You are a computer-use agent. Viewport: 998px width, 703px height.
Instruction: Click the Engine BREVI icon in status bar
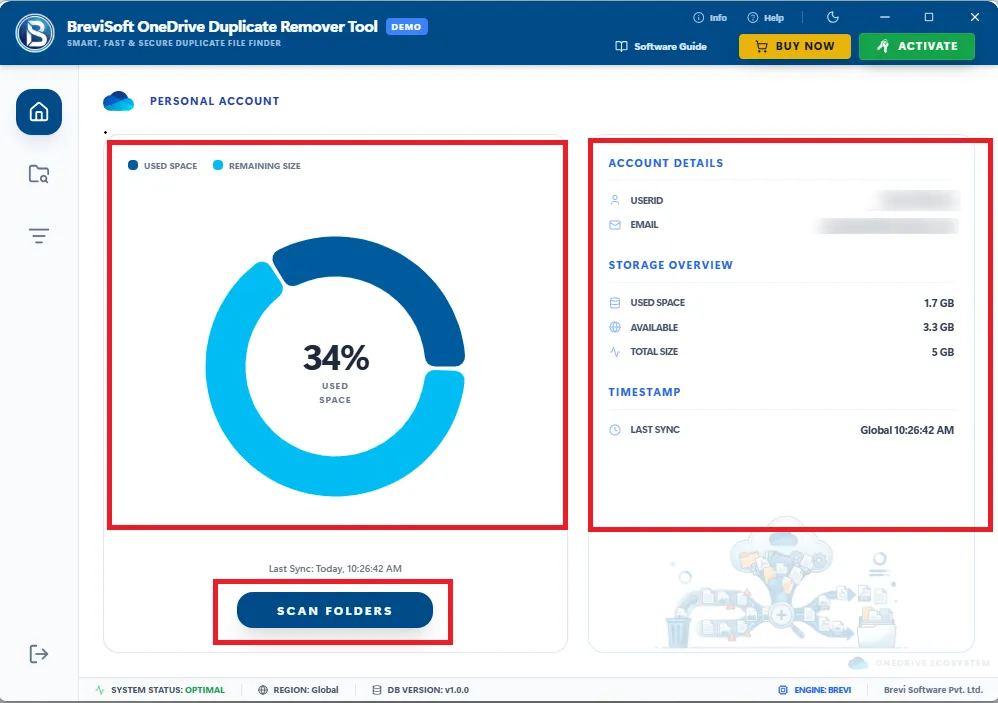click(783, 690)
